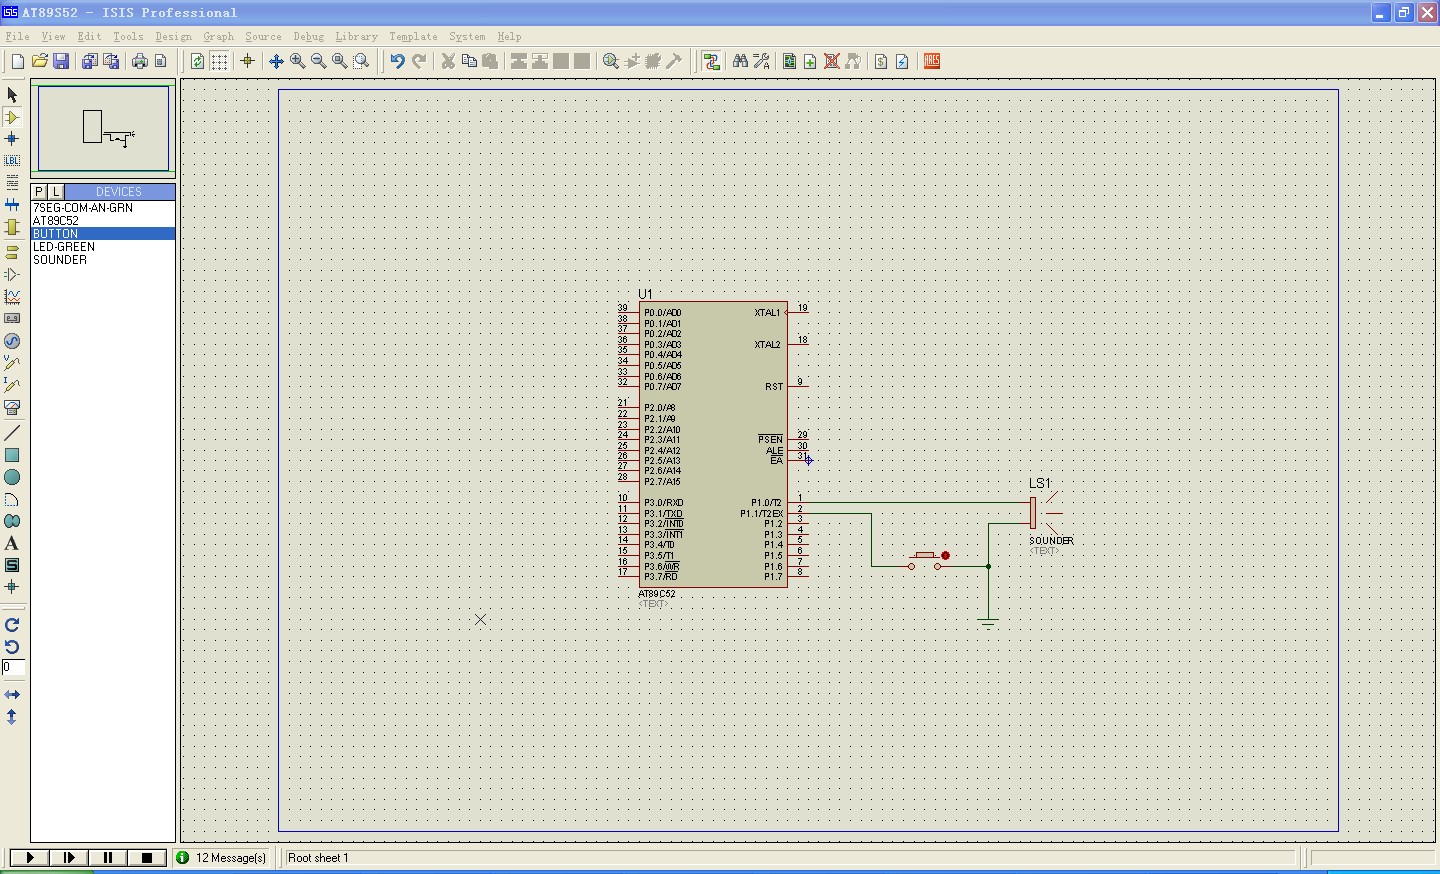Click the binoculars search icon
This screenshot has width=1440, height=874.
pyautogui.click(x=740, y=61)
